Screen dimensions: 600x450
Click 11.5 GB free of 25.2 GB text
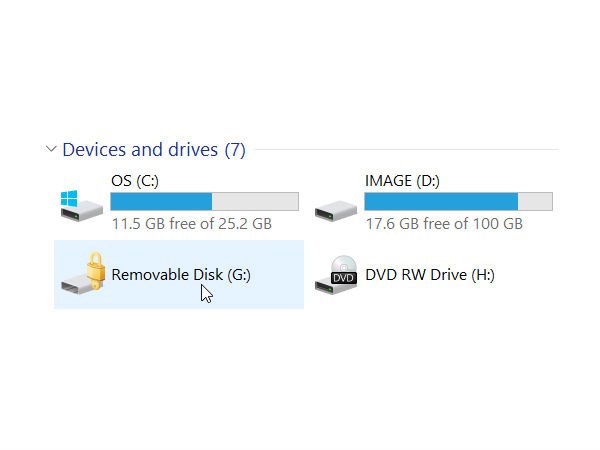click(x=192, y=224)
